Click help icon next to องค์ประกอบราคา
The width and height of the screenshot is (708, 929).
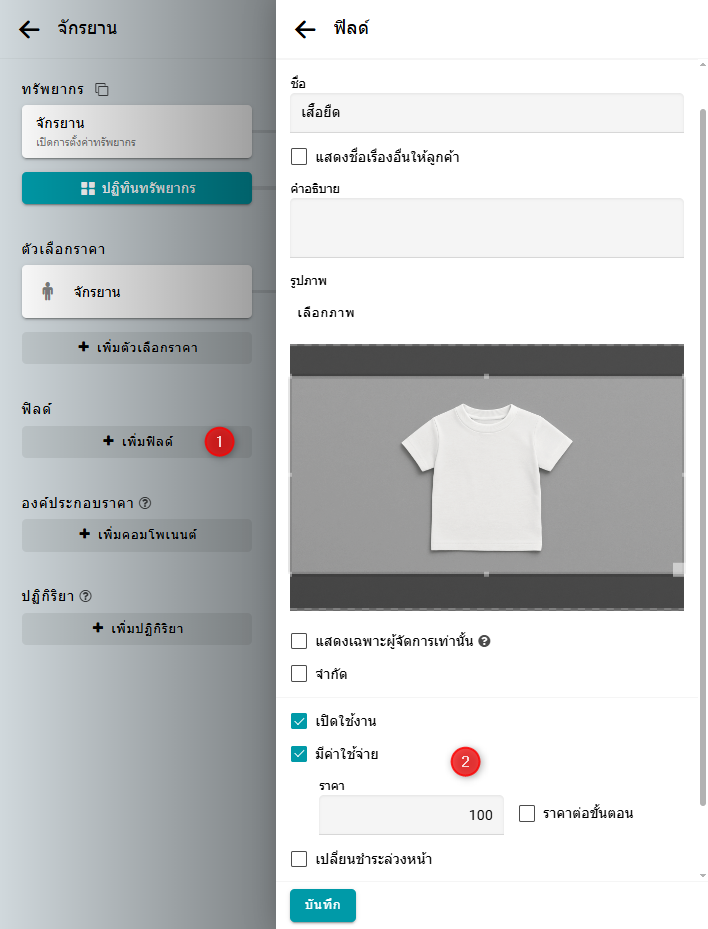click(145, 502)
